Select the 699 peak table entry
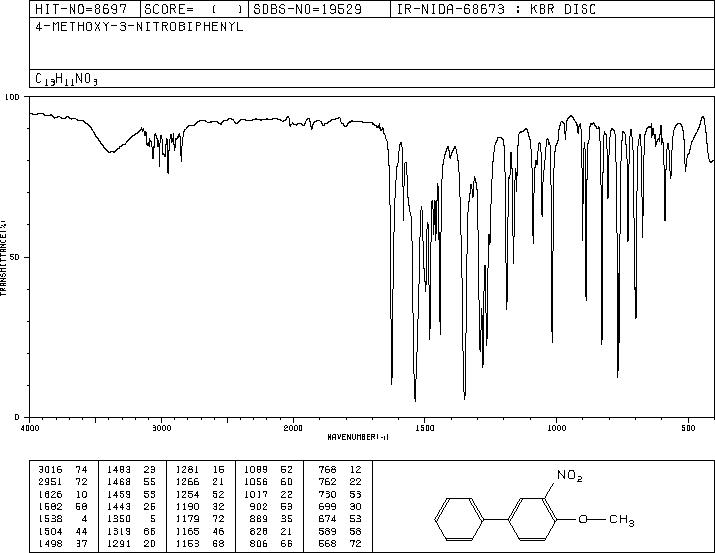Viewport: 715px width, 553px height. click(x=340, y=506)
